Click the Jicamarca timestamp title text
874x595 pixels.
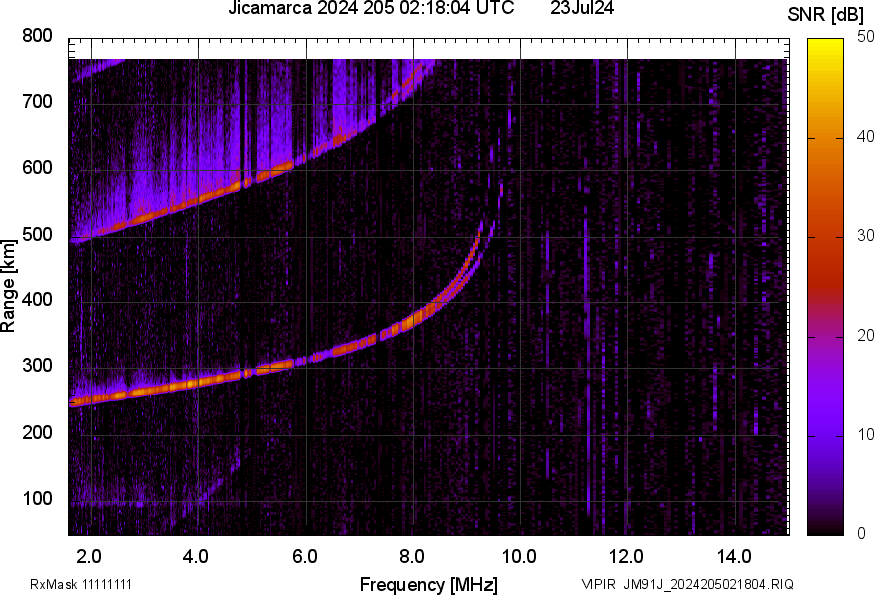coord(371,9)
